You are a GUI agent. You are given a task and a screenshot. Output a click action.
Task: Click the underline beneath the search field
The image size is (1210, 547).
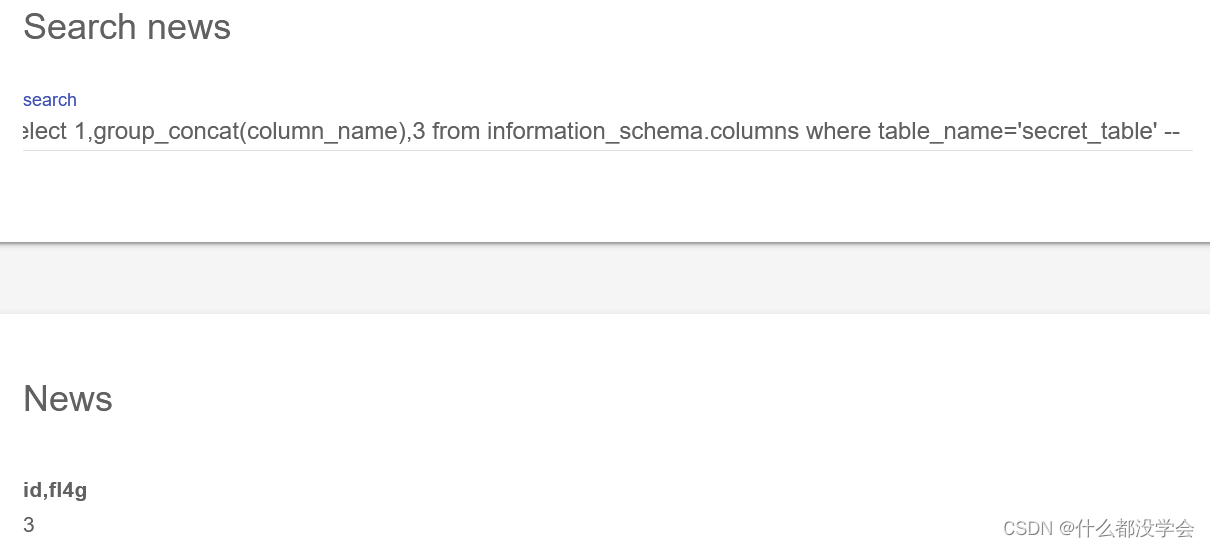pos(607,150)
